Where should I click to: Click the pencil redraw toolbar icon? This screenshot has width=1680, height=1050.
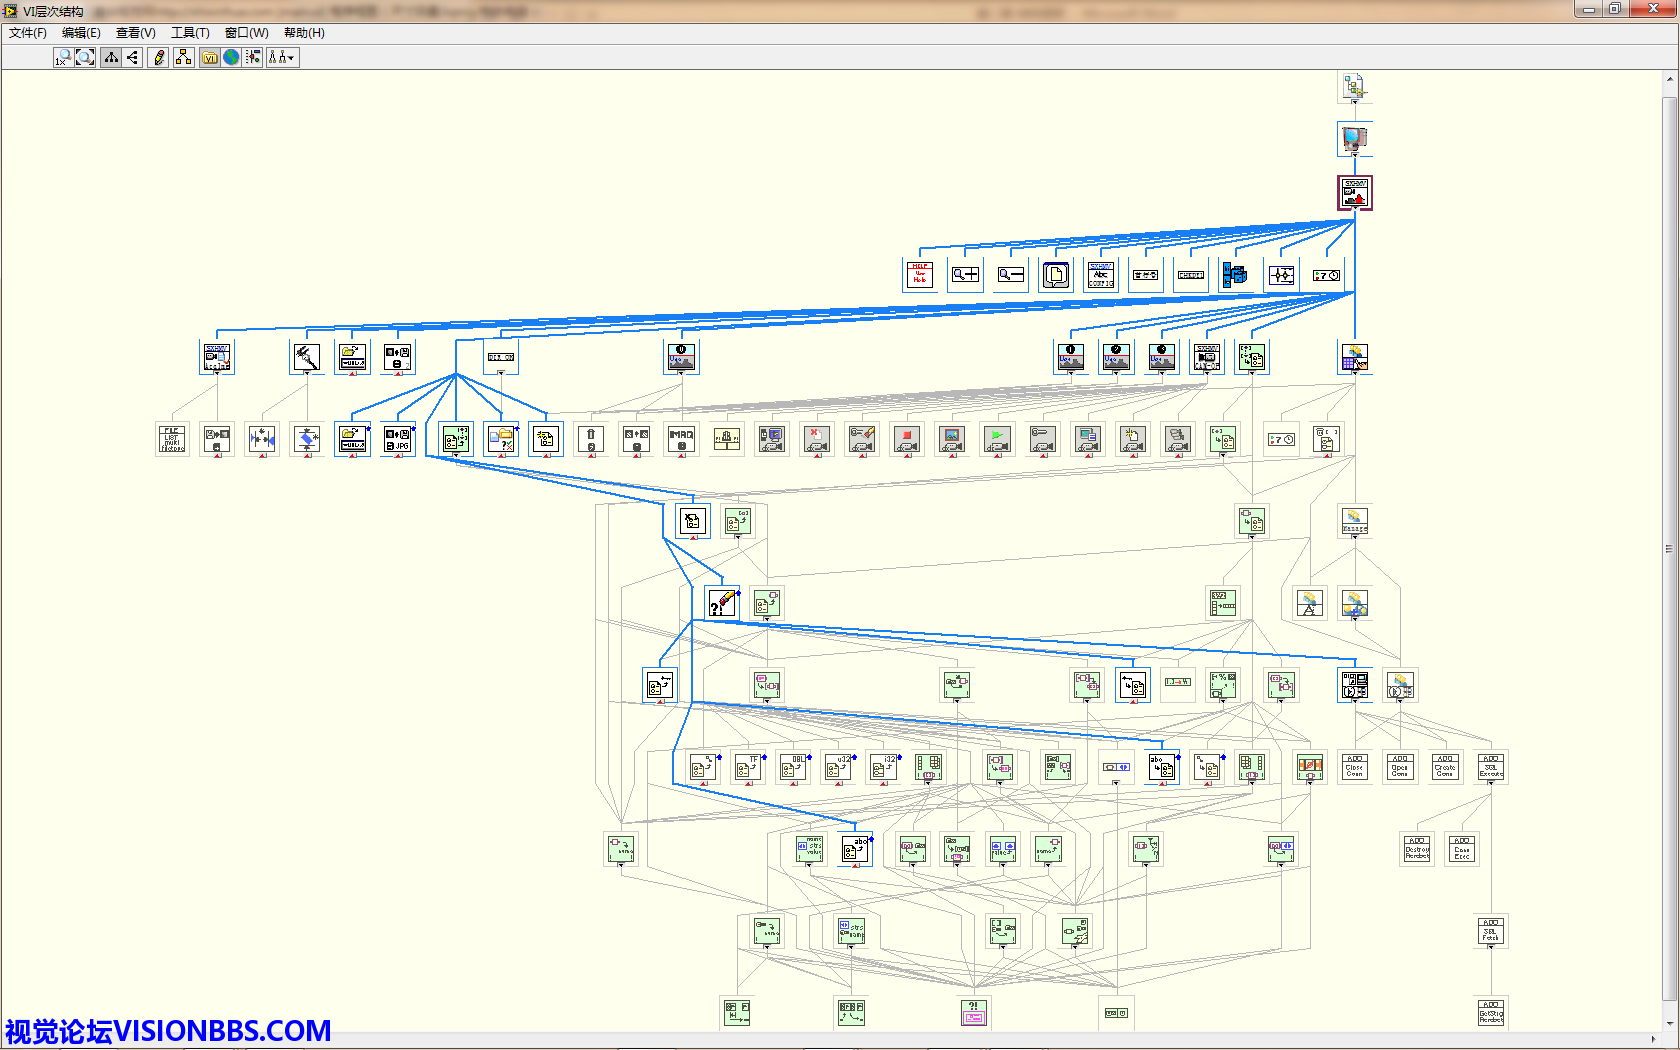158,58
